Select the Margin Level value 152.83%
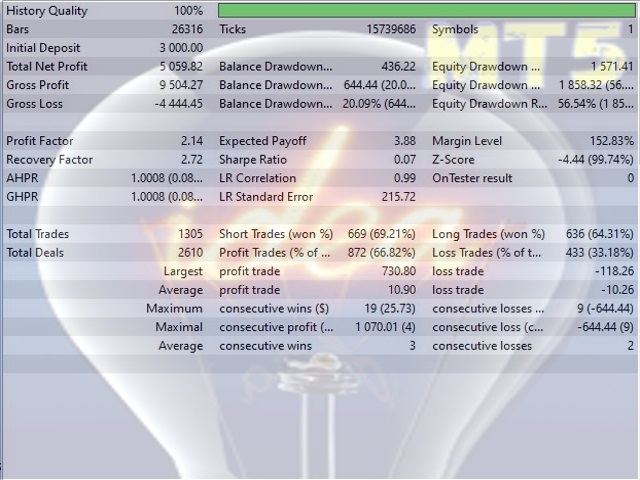The width and height of the screenshot is (640, 480). point(607,141)
